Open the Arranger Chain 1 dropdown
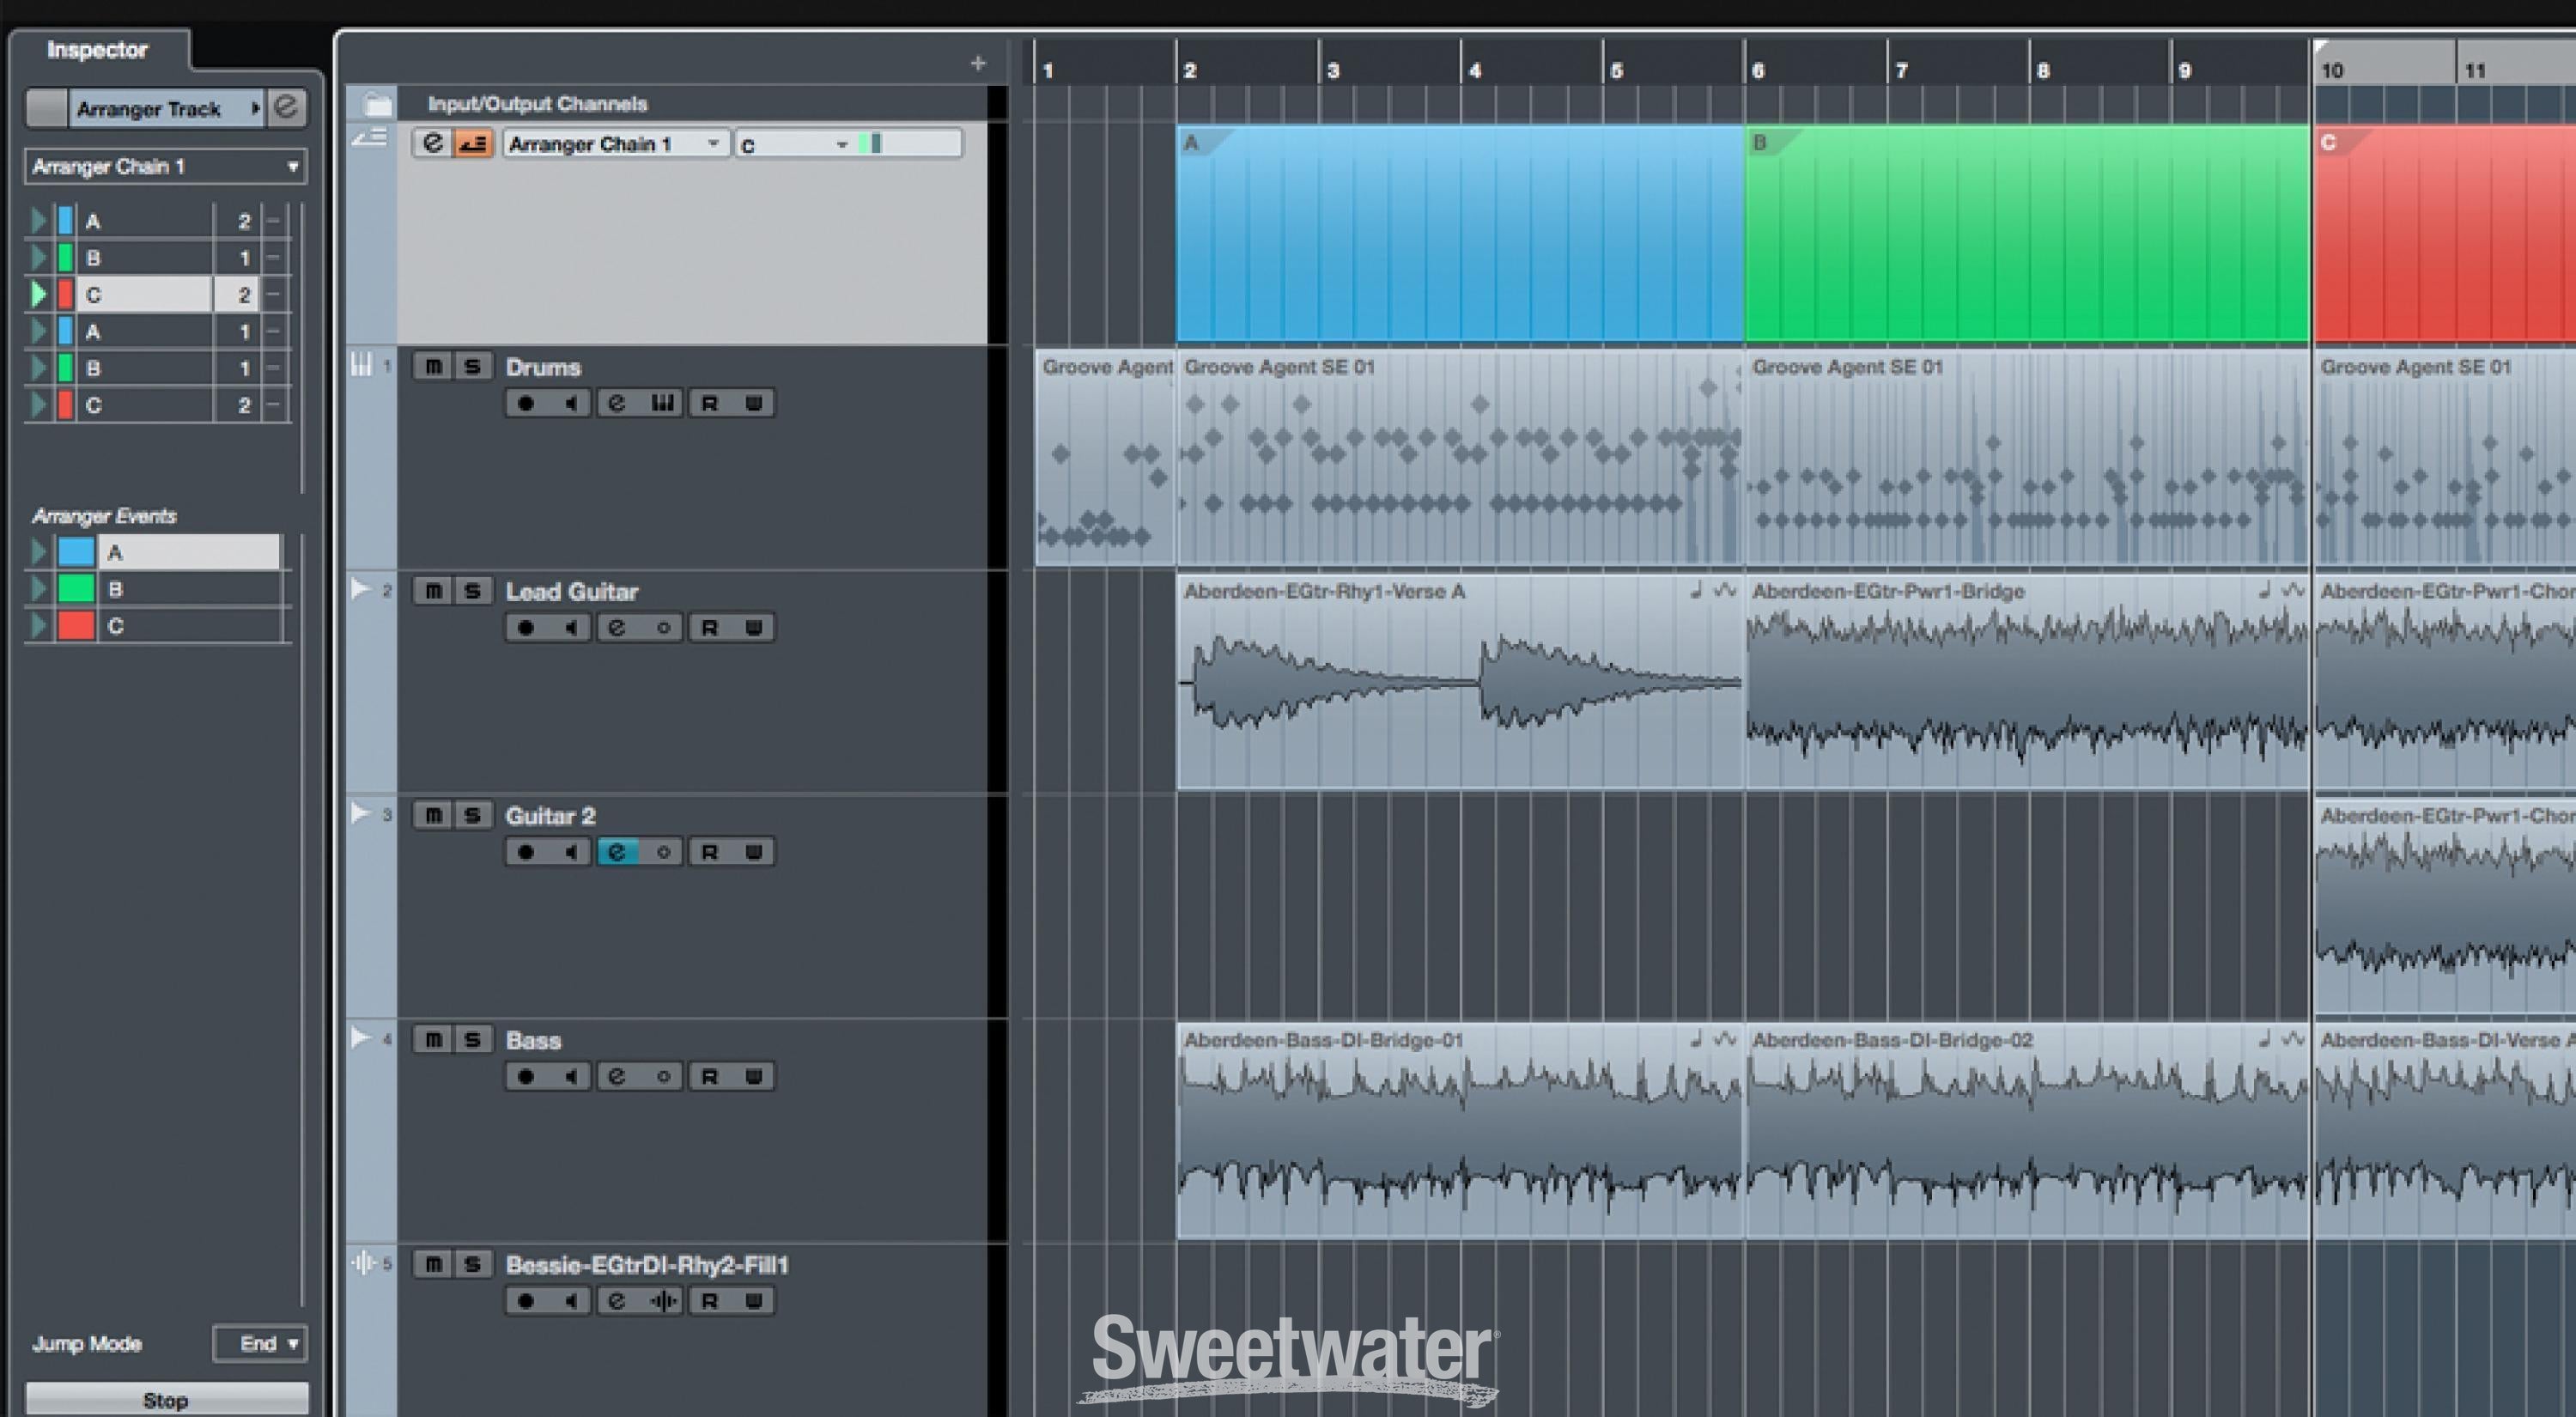Image resolution: width=2576 pixels, height=1417 pixels. click(x=165, y=167)
